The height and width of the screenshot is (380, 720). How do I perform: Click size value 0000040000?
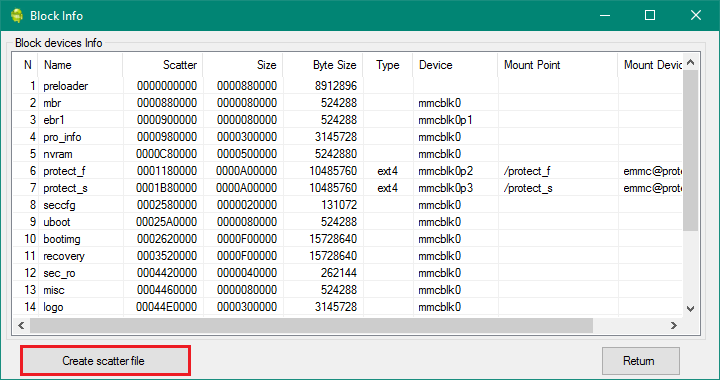[x=247, y=273]
